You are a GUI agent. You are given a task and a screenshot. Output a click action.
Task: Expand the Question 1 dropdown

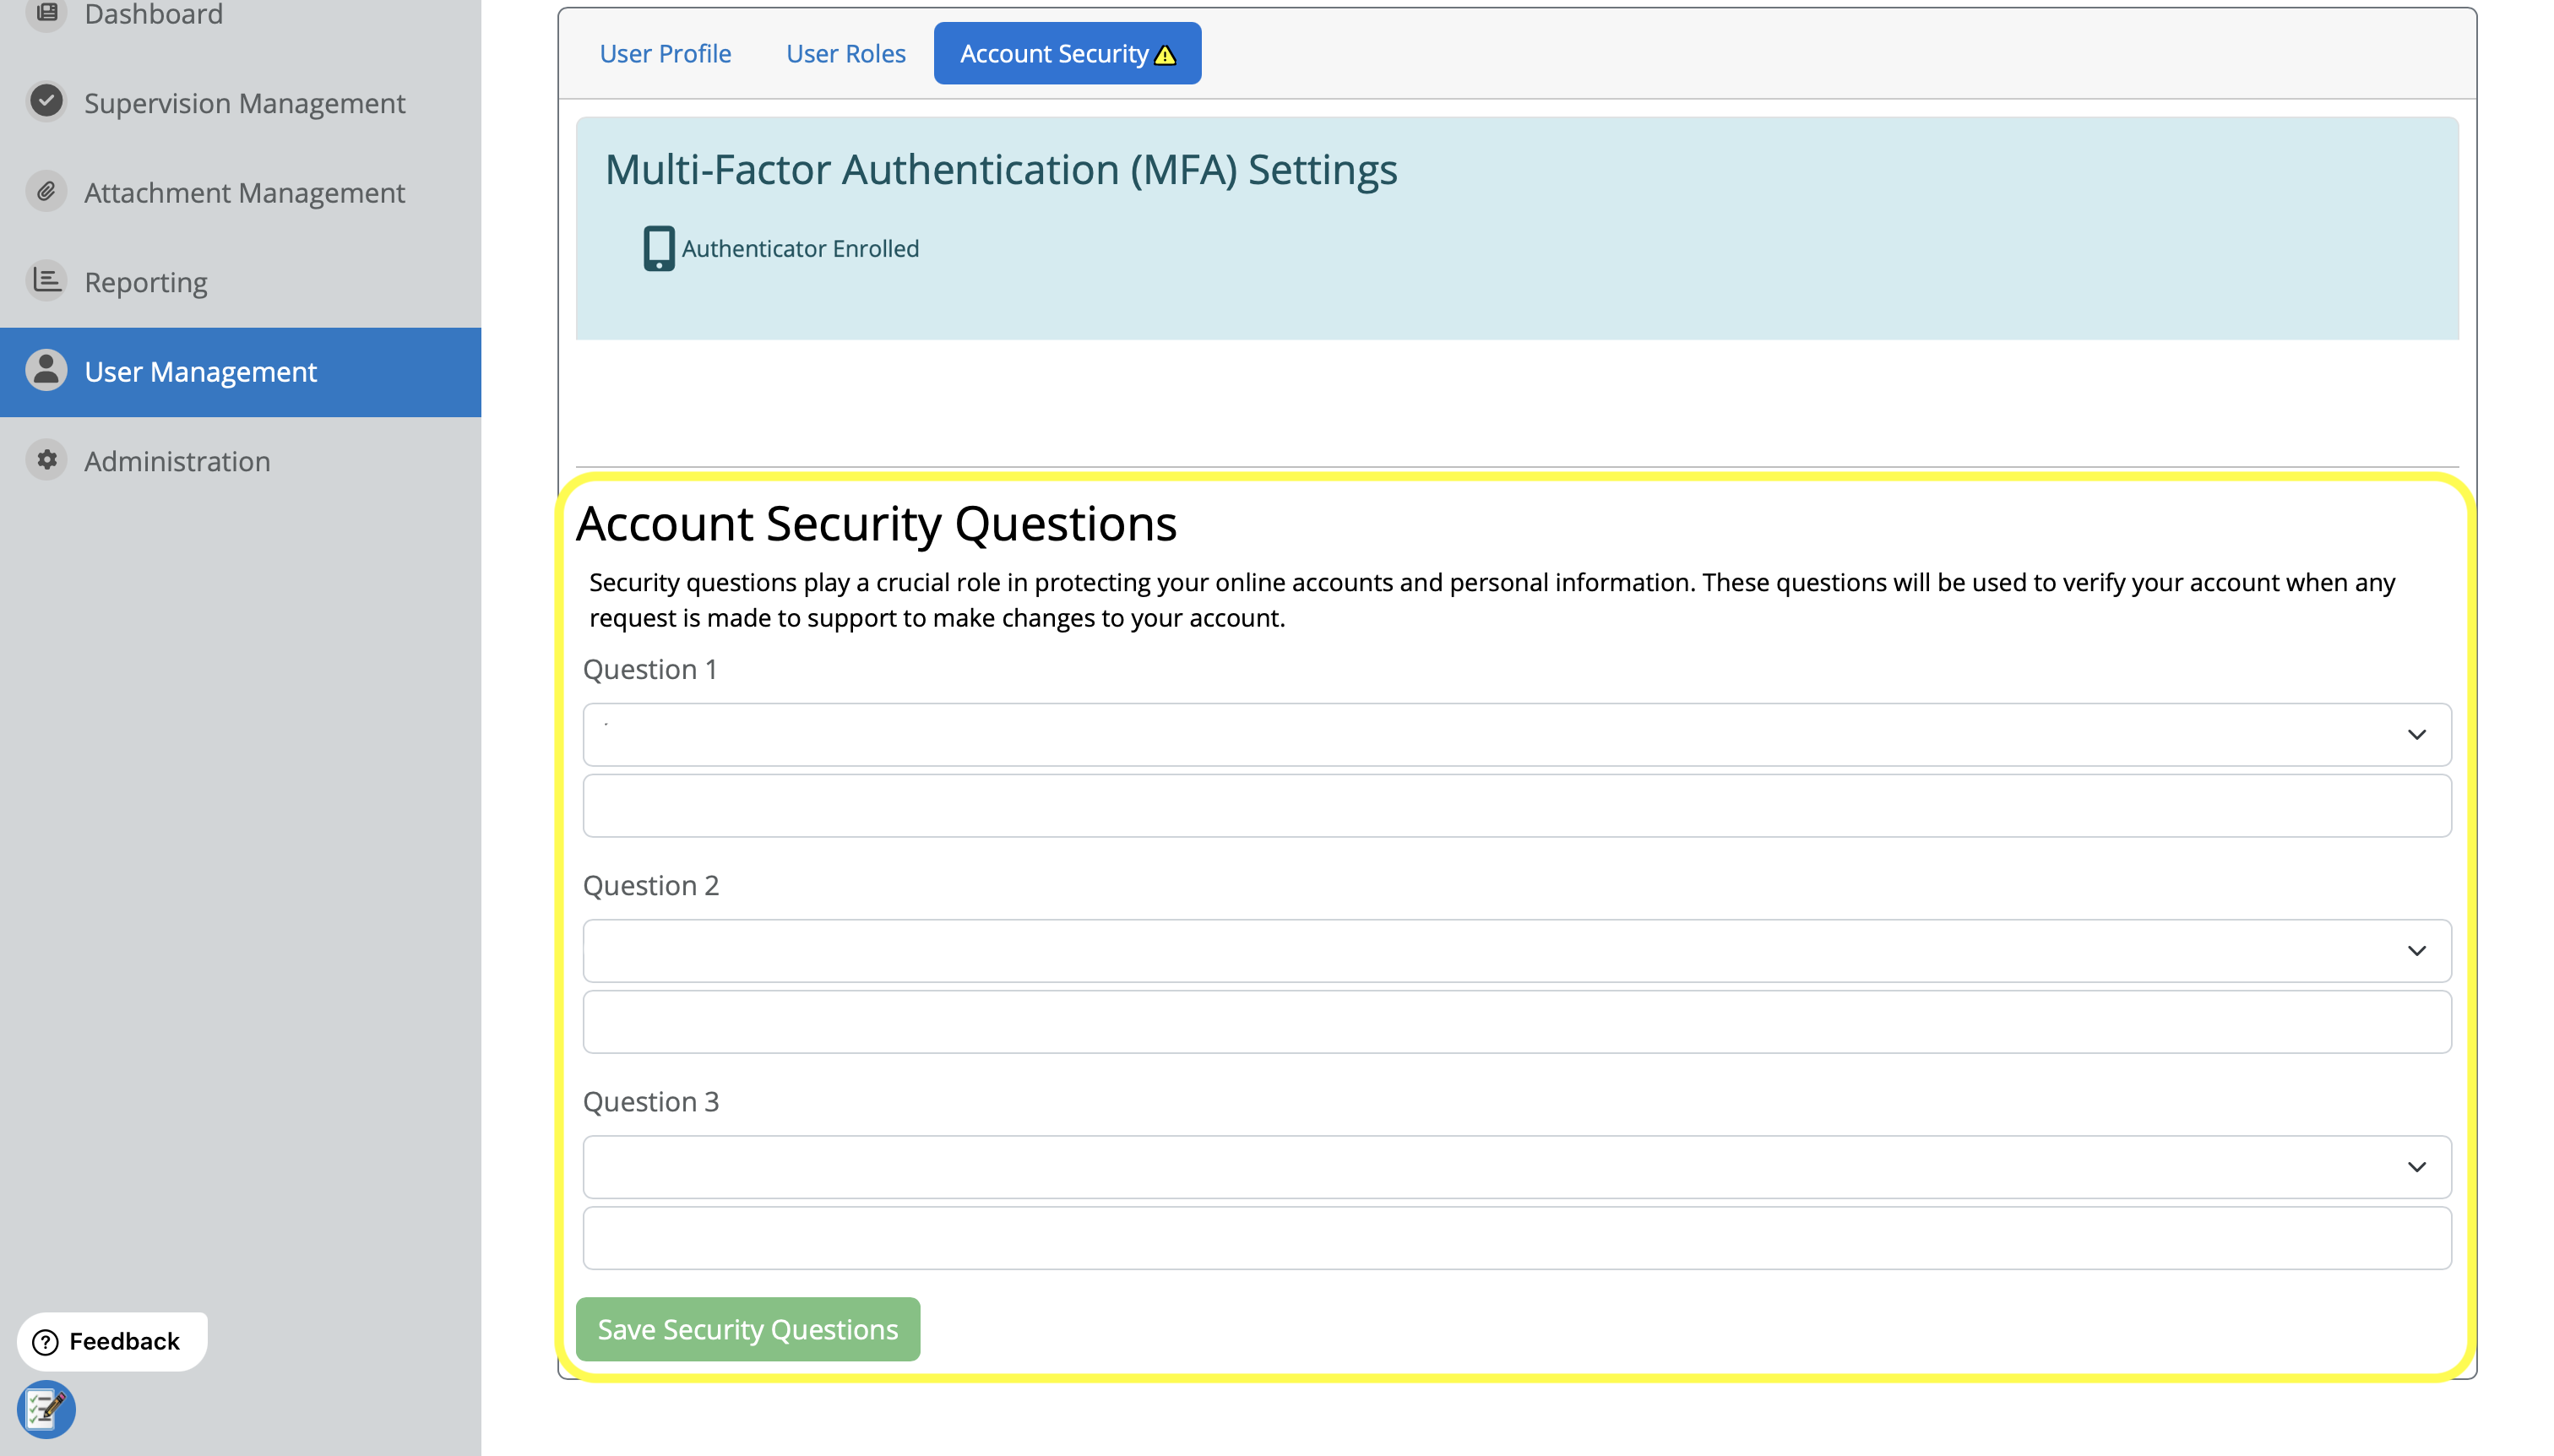[1516, 735]
